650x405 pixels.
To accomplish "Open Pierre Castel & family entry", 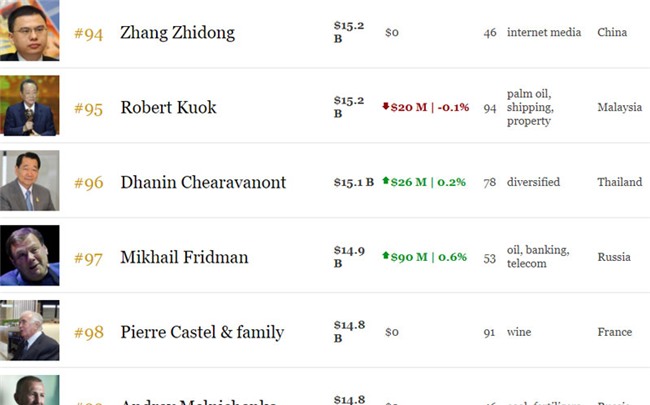I will [202, 333].
